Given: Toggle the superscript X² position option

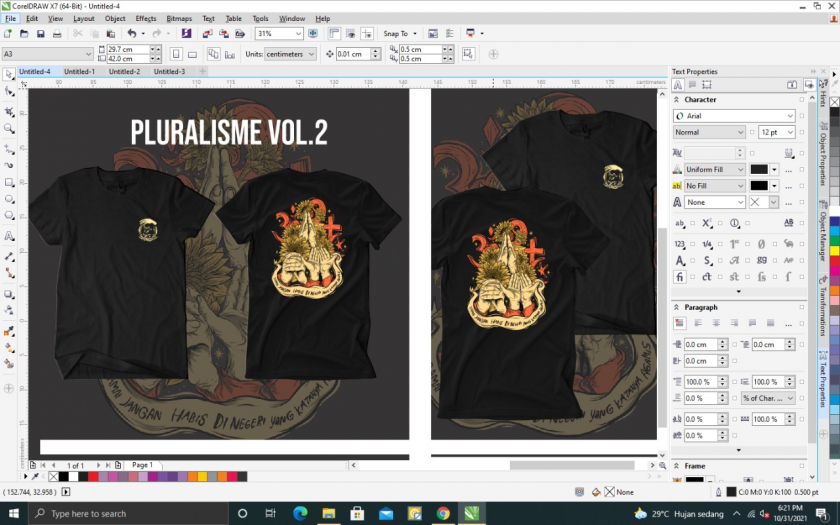Looking at the screenshot, I should tap(707, 223).
